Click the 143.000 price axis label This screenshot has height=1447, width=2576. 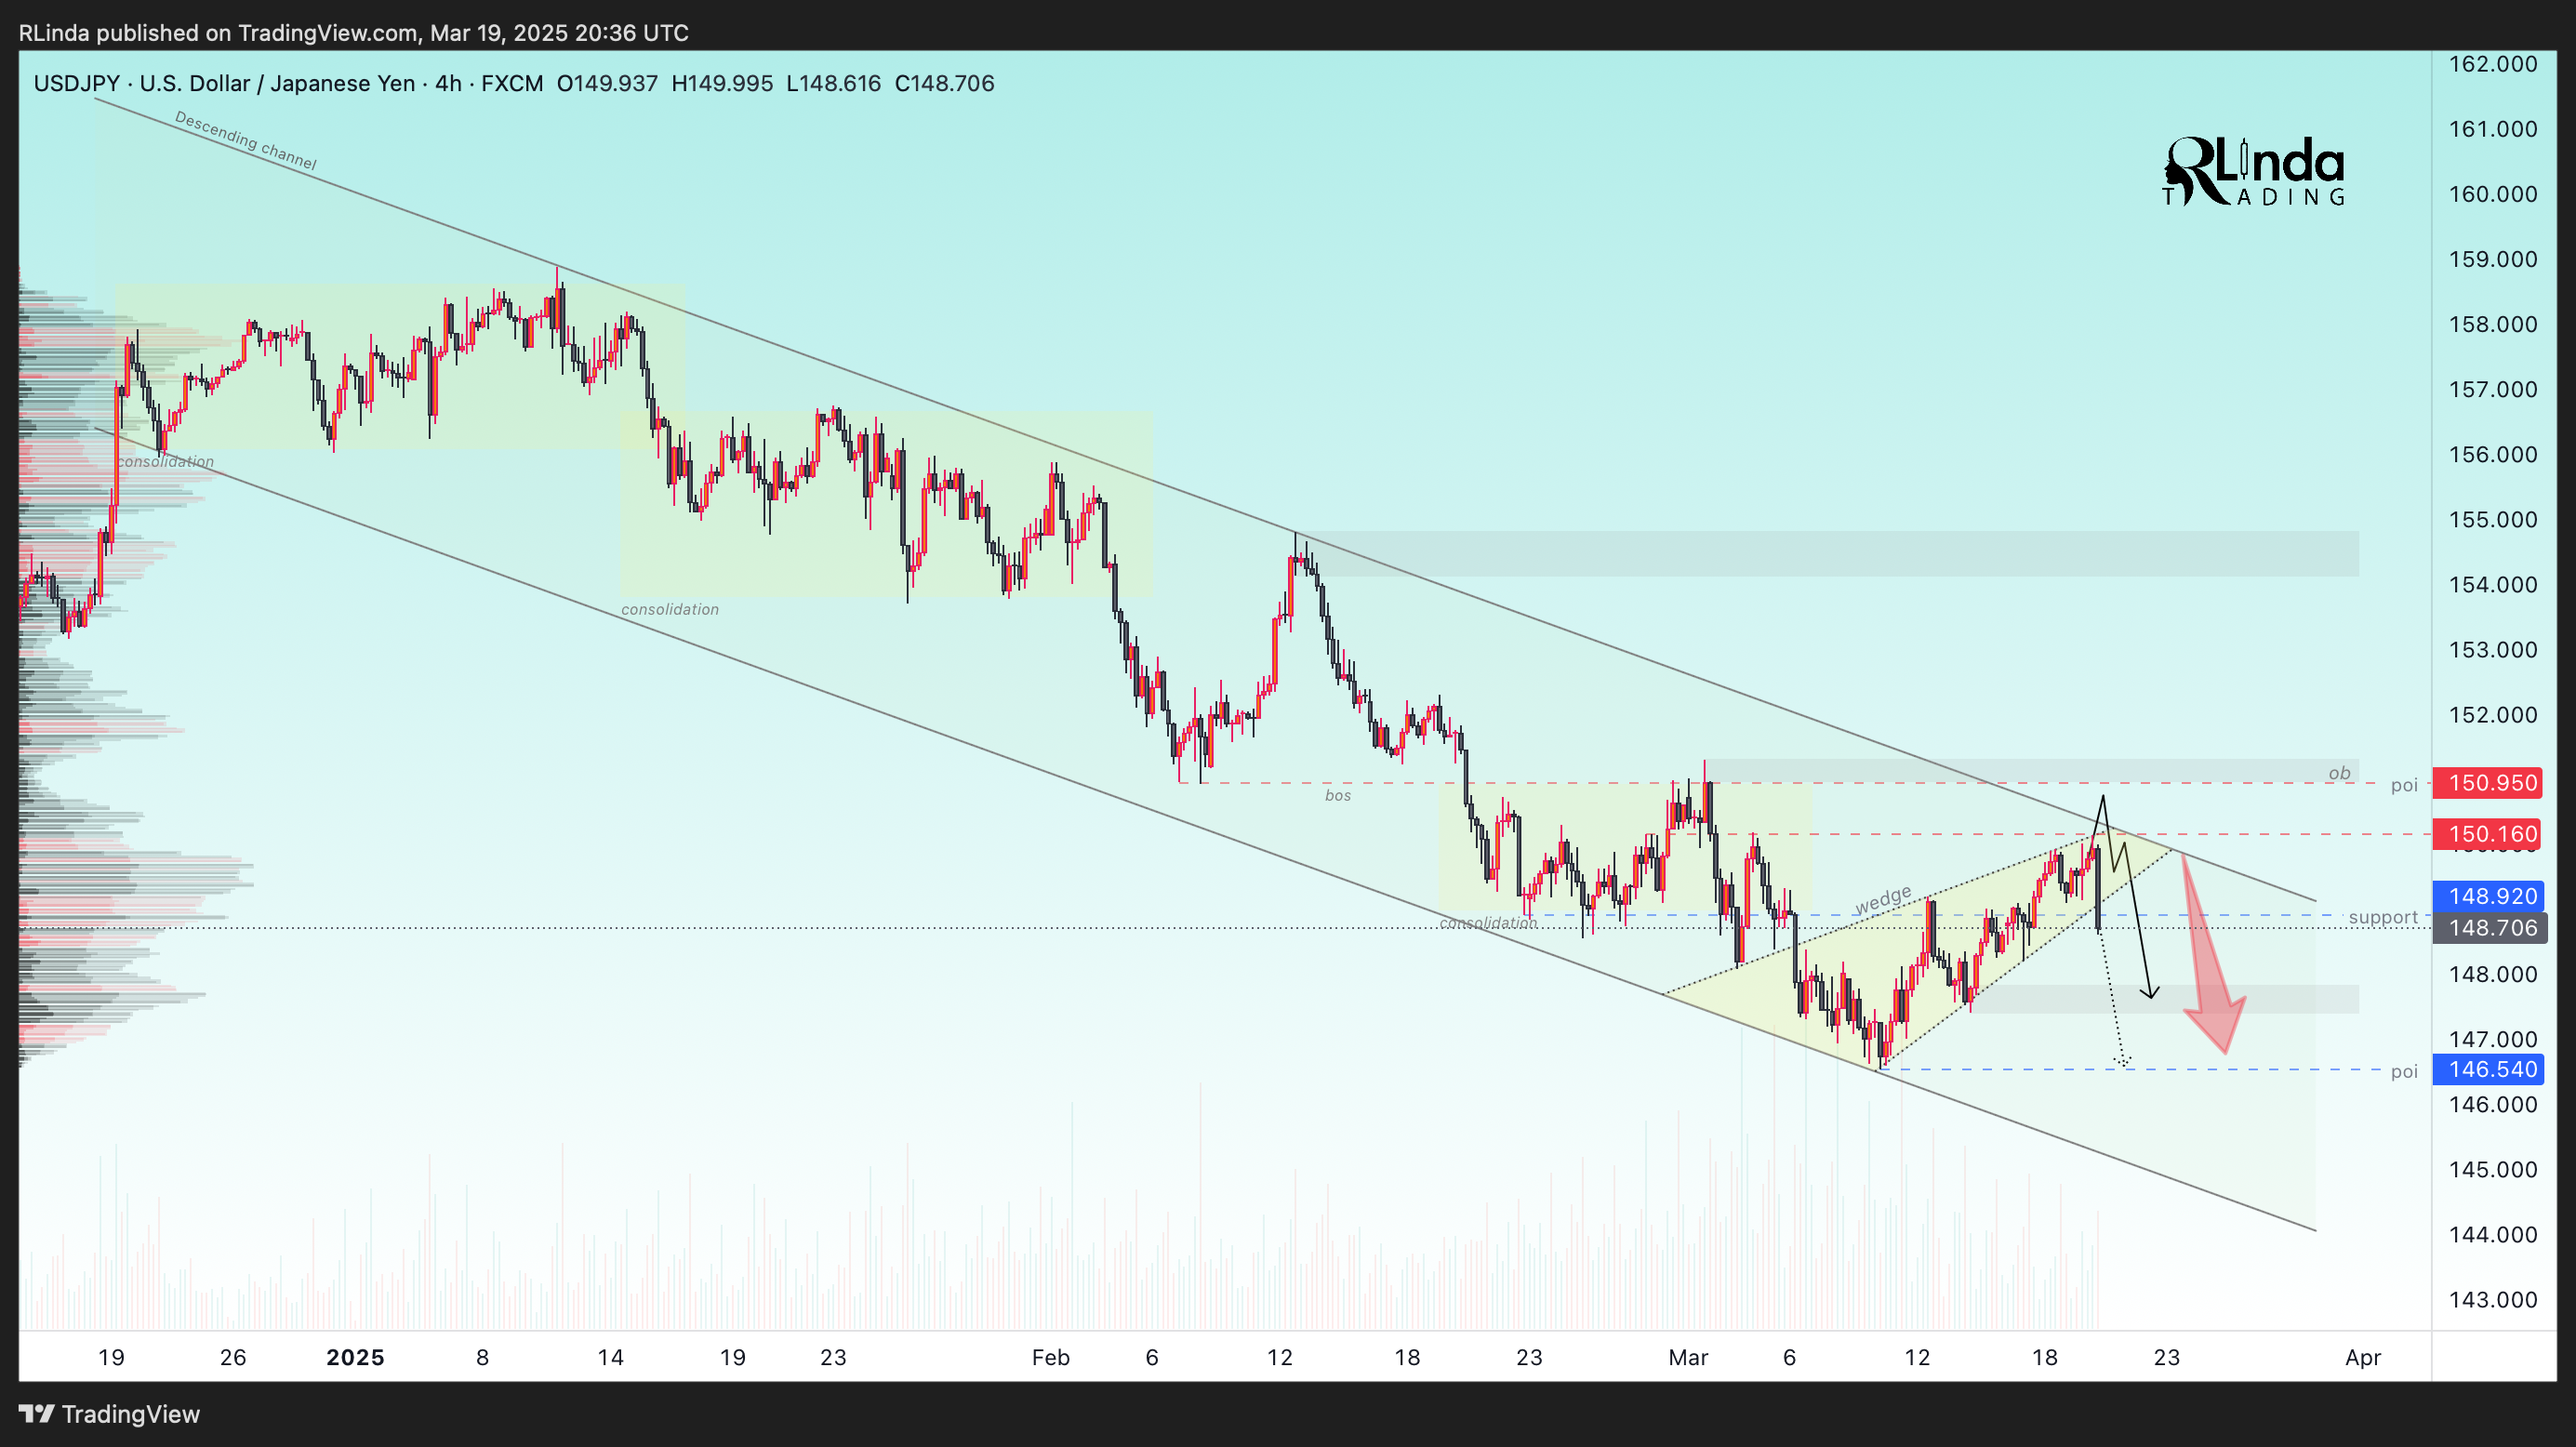[2492, 1299]
